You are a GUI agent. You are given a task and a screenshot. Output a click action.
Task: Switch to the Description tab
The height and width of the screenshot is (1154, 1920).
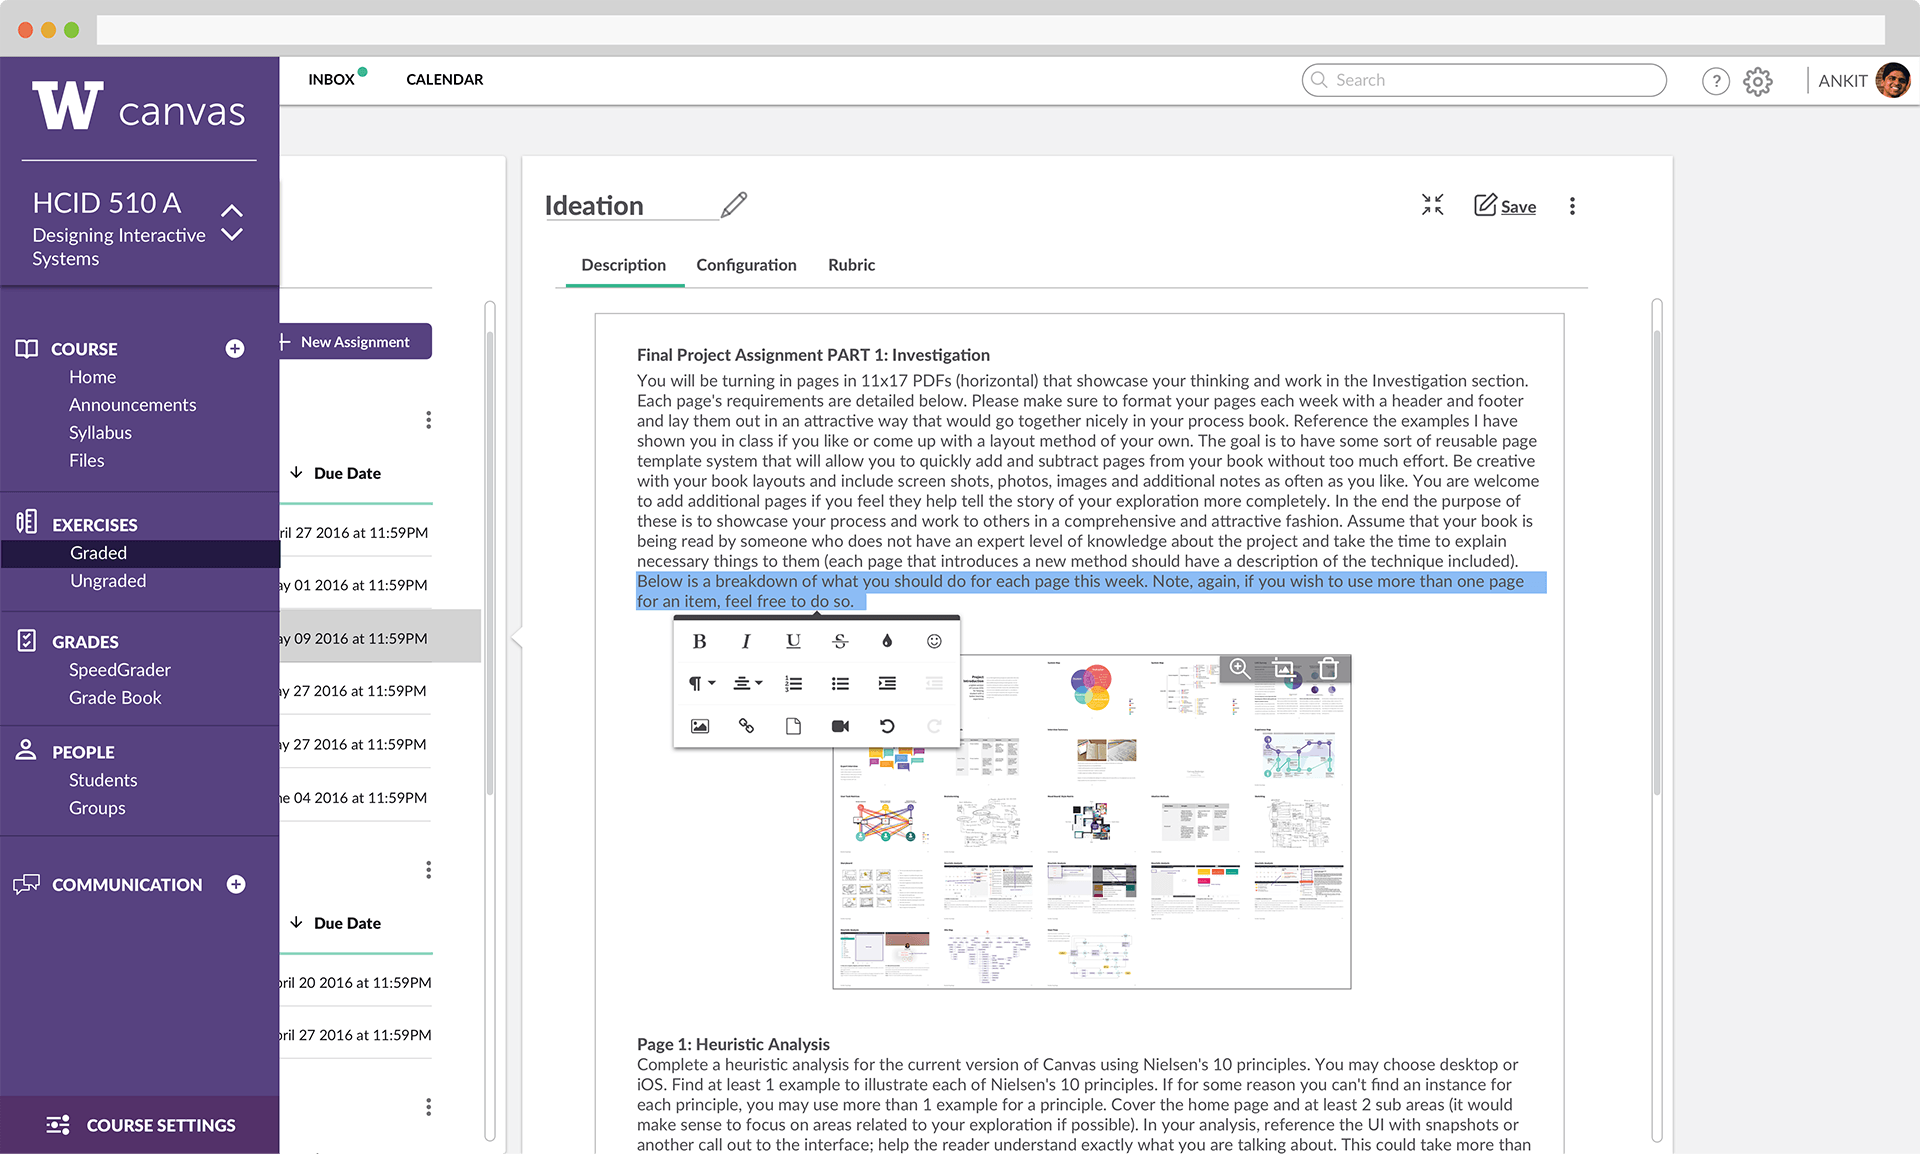point(624,265)
